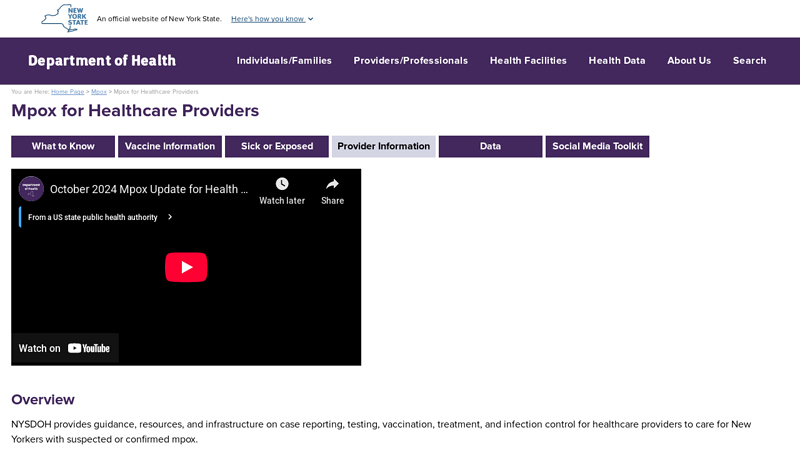
Task: Open the Individuals/Families menu
Action: point(284,61)
